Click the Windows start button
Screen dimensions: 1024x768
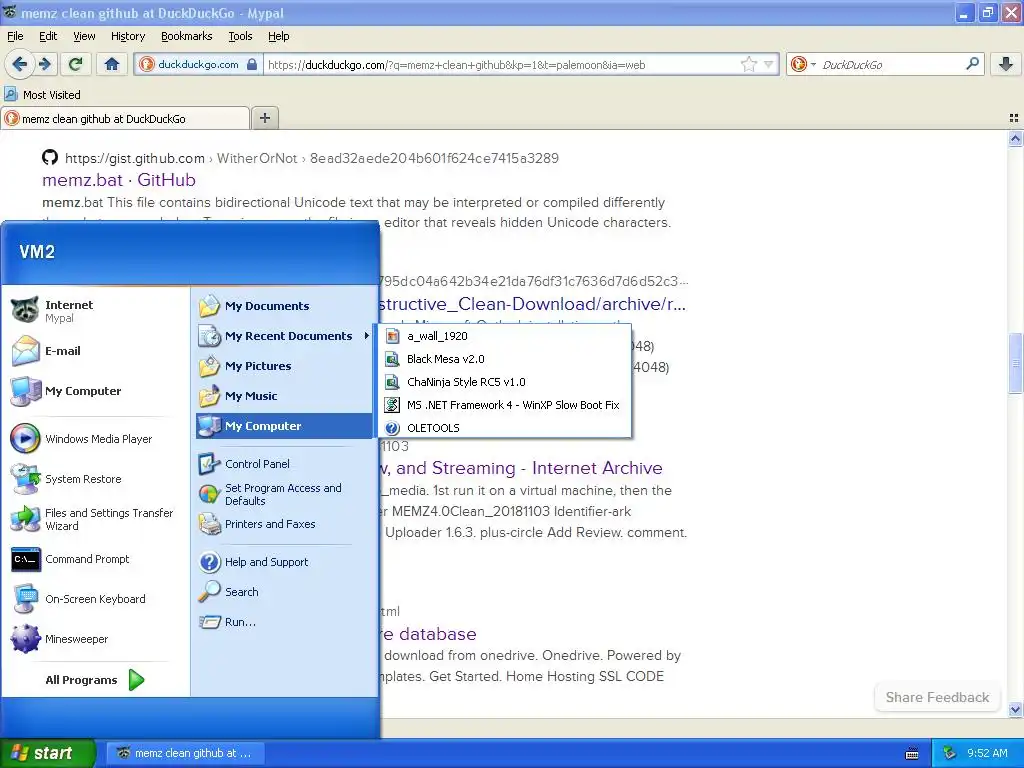click(x=48, y=753)
